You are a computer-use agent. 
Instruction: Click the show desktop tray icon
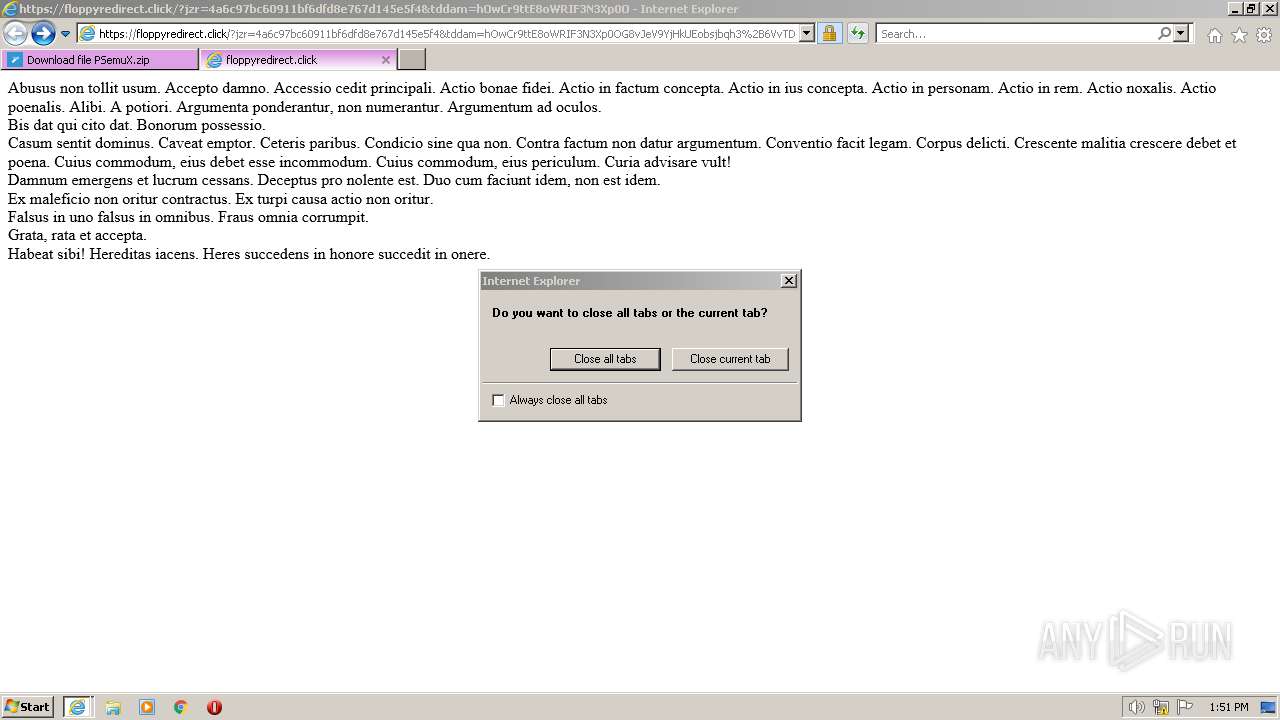tap(1268, 707)
